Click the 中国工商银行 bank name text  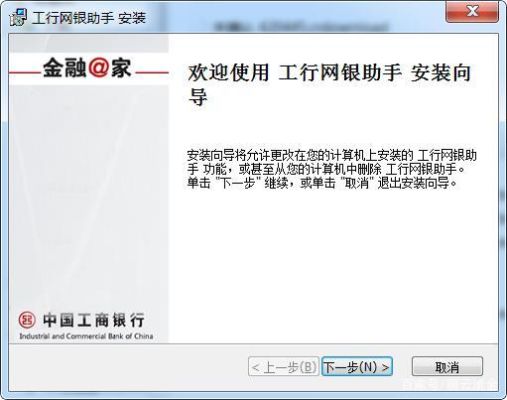click(94, 320)
